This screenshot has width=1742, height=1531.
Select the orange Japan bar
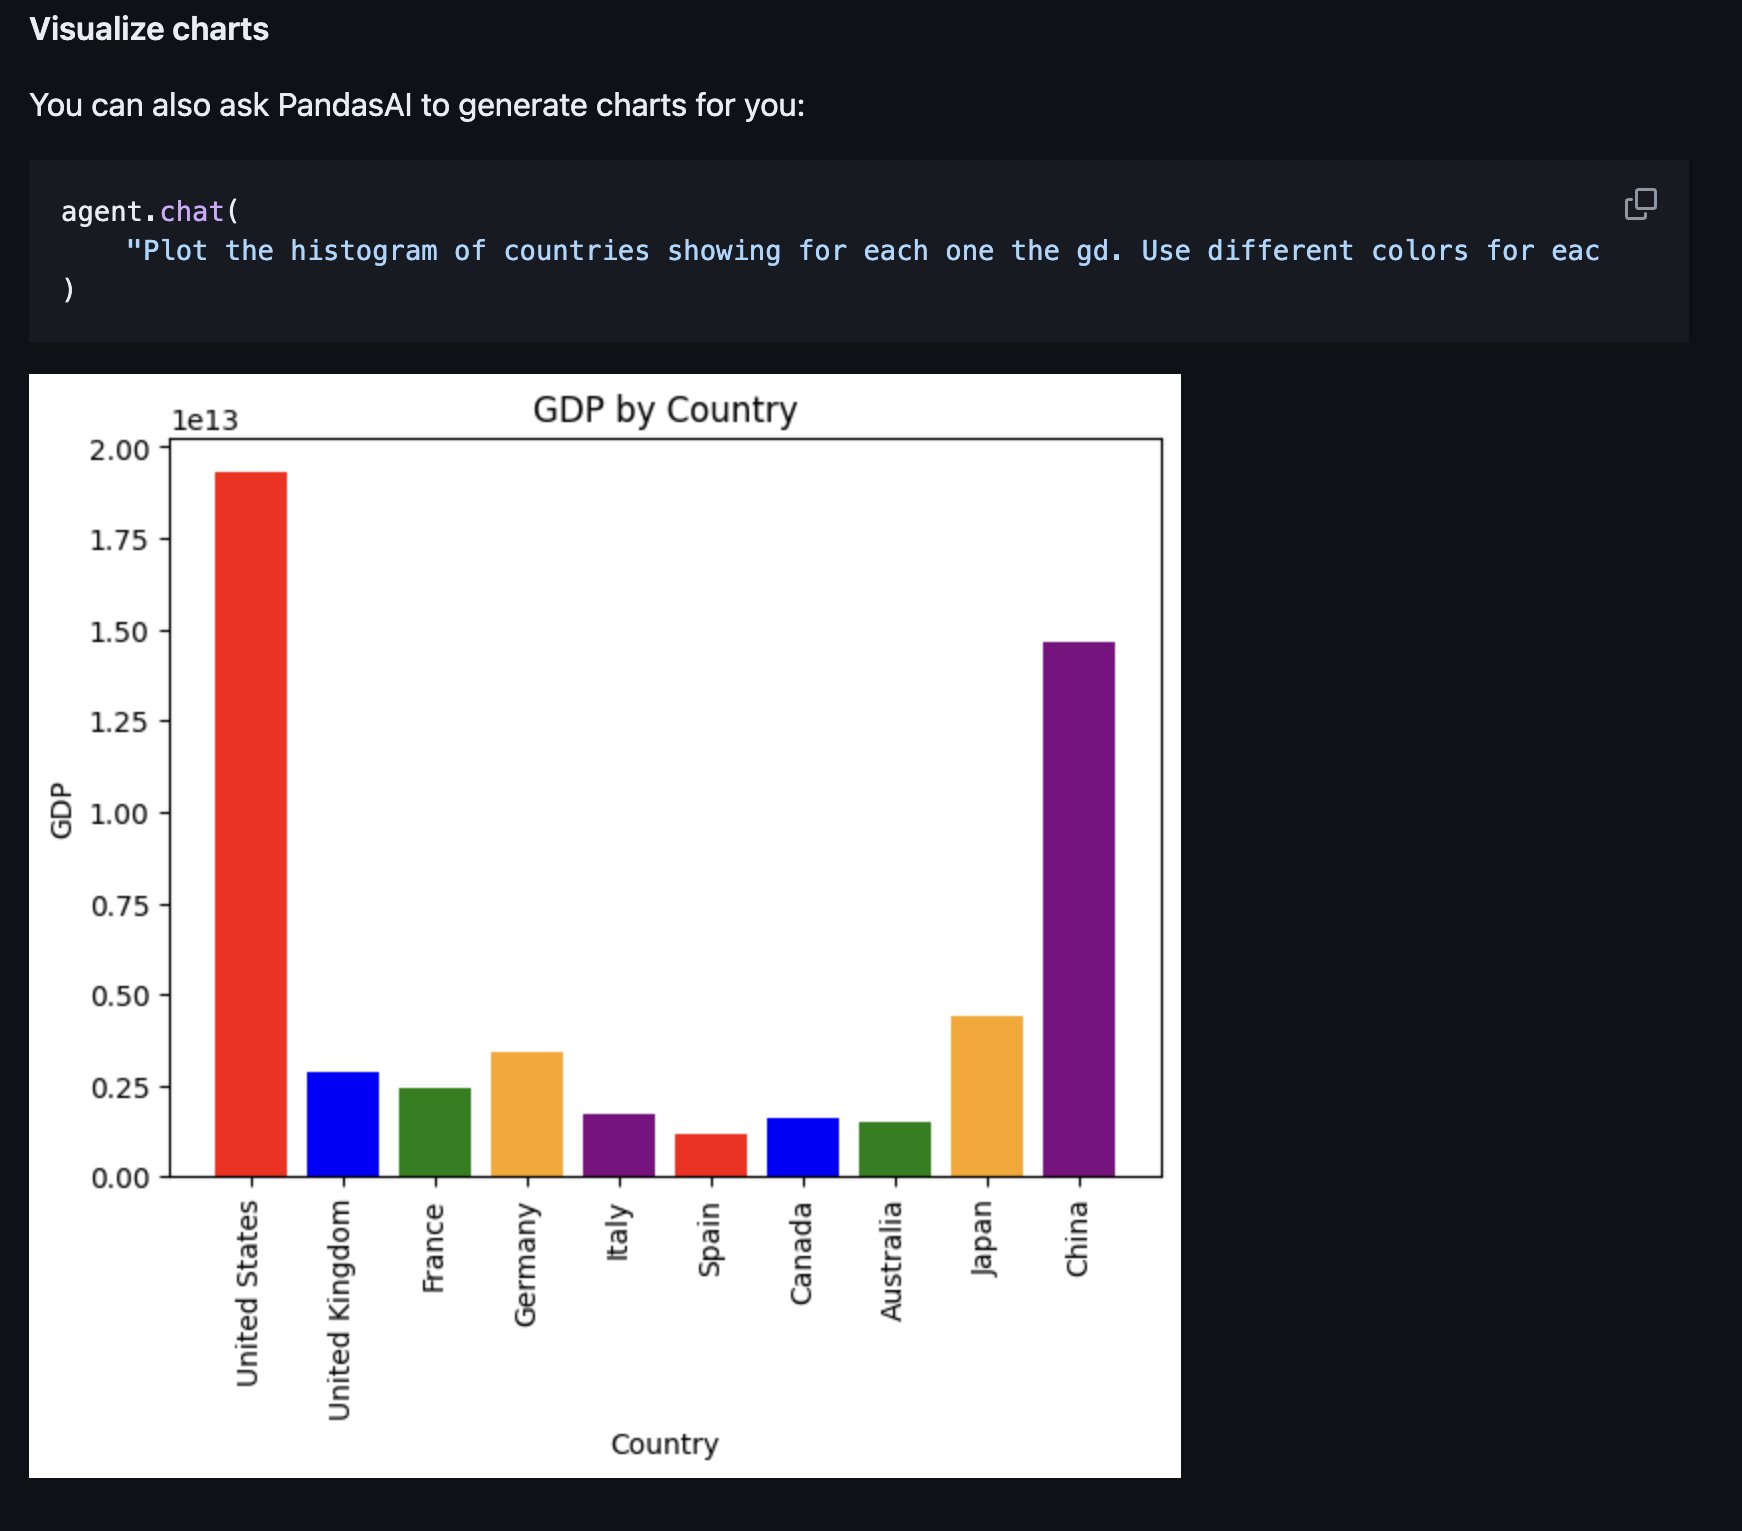coord(987,1096)
